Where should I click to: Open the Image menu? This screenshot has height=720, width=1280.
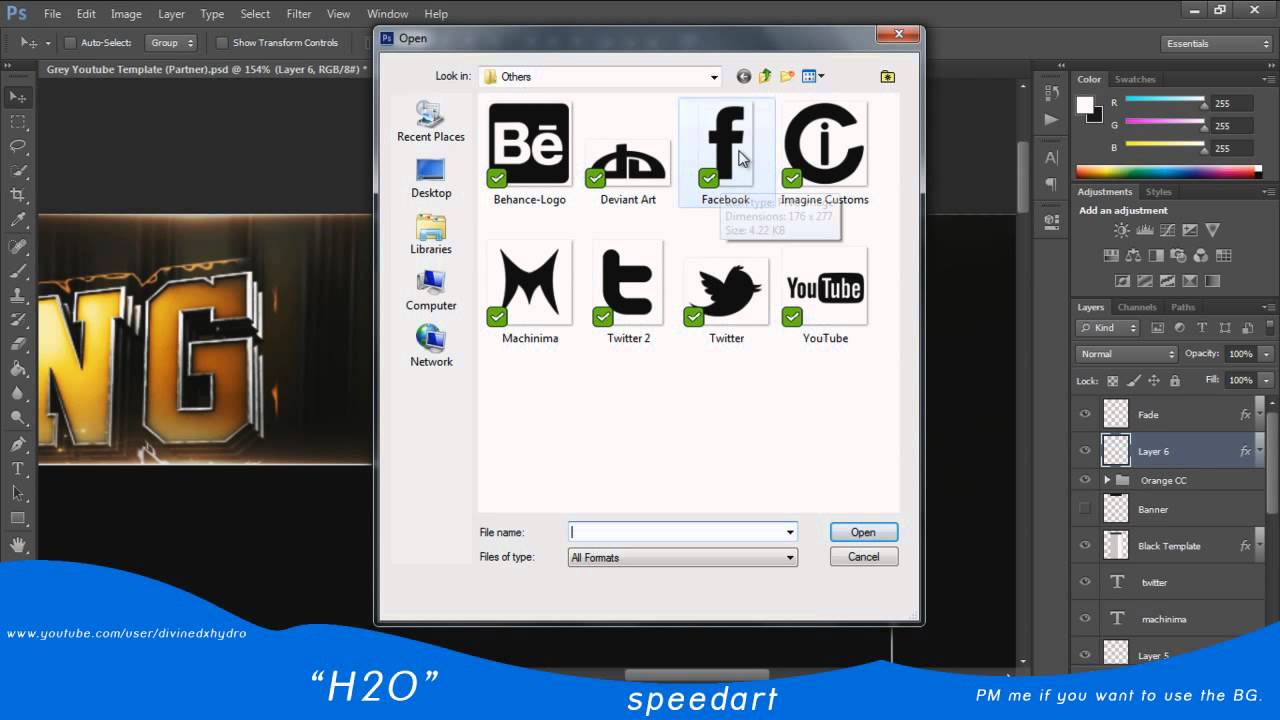[126, 14]
